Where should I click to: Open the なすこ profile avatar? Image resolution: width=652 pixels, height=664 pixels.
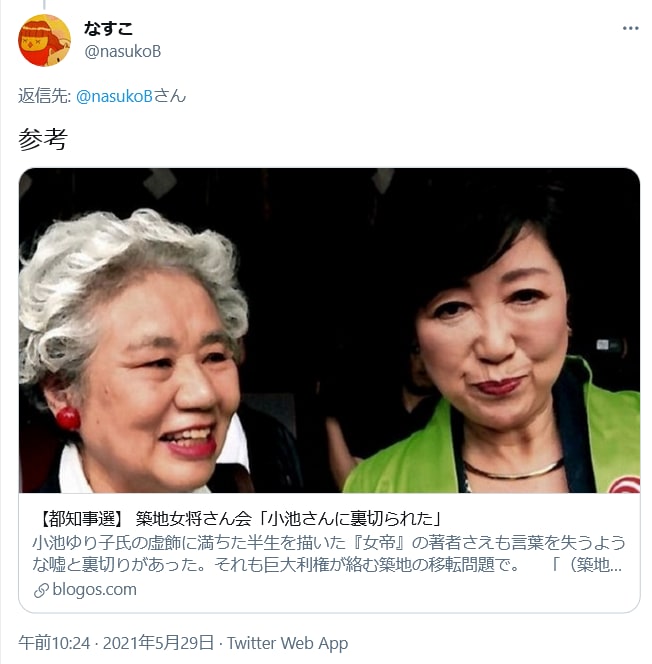point(44,40)
